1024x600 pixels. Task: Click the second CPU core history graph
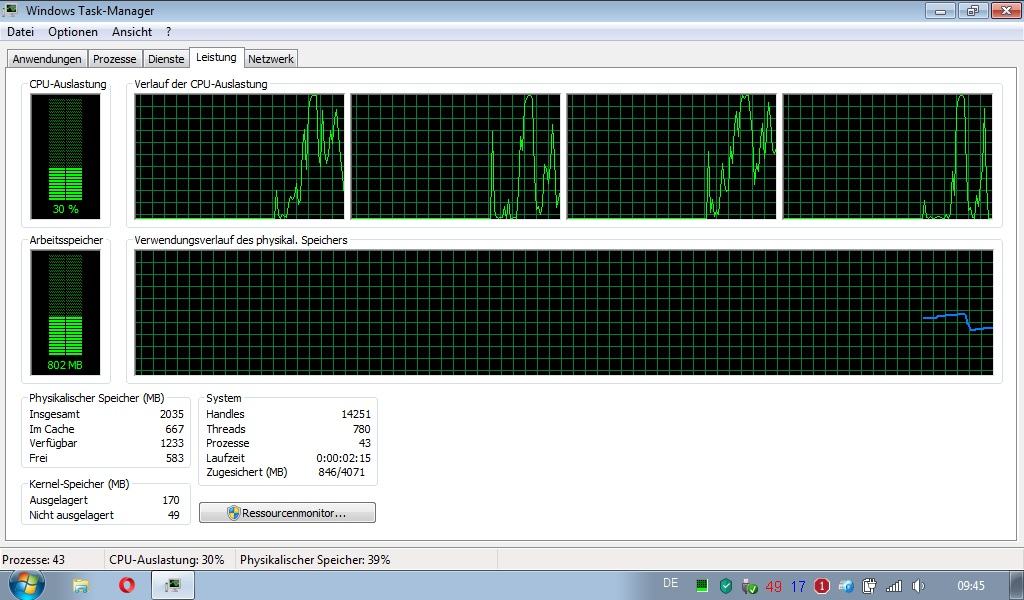click(455, 156)
